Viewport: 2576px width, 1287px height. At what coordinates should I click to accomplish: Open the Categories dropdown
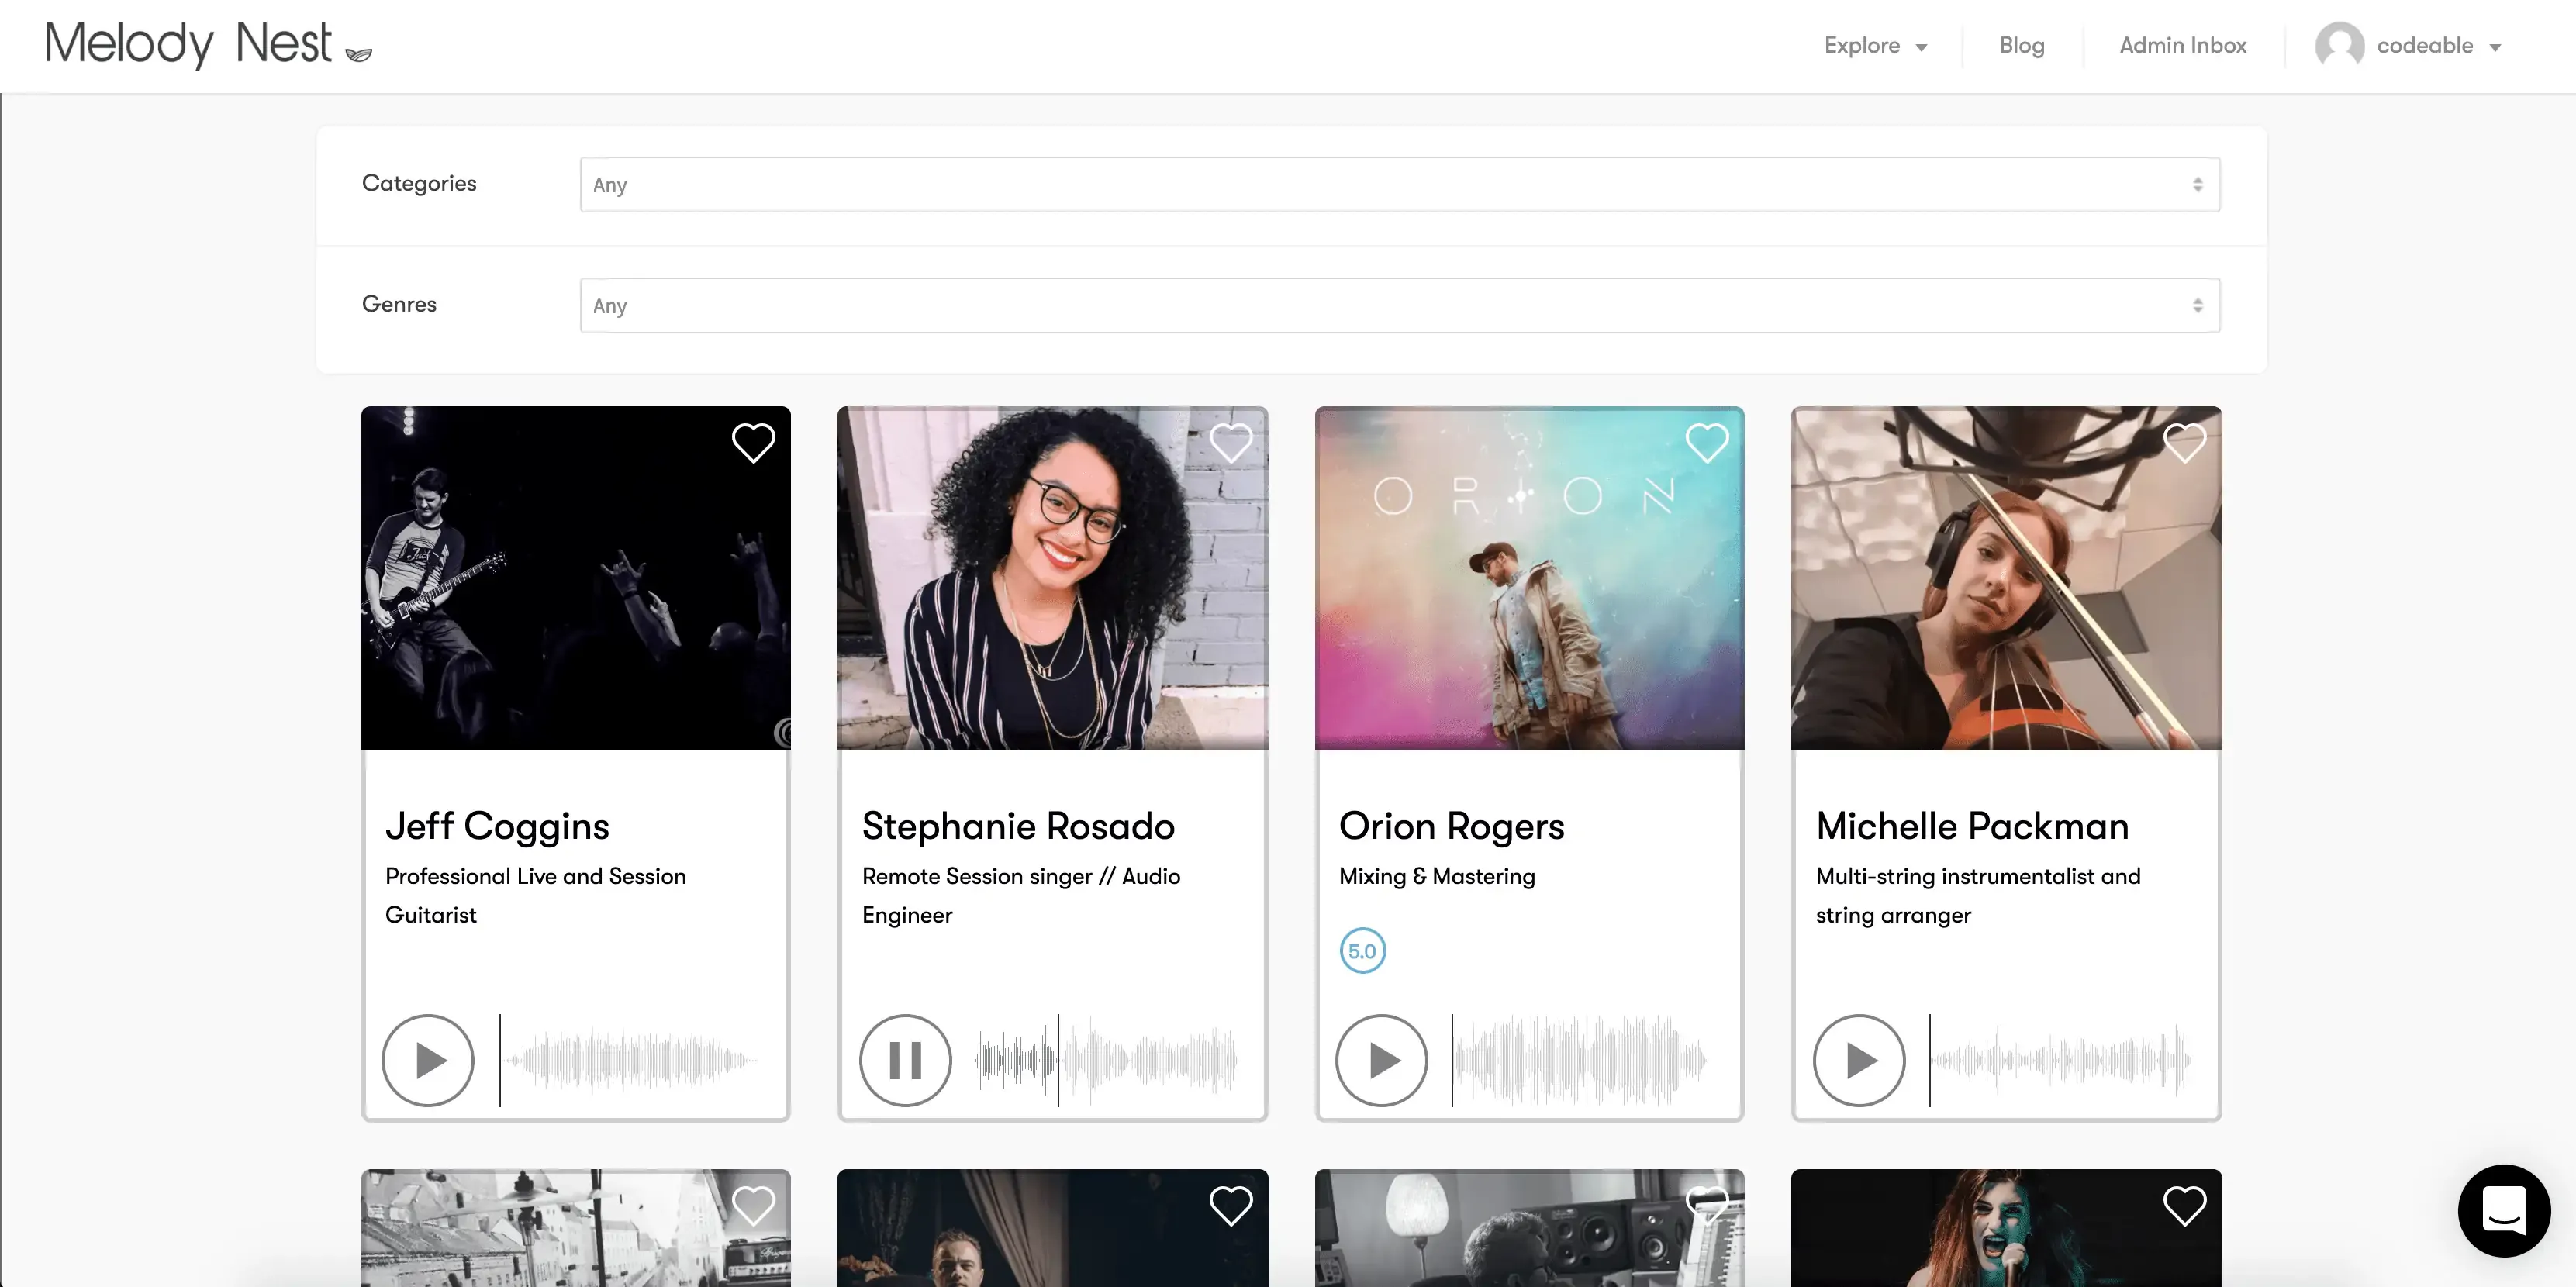click(1400, 184)
